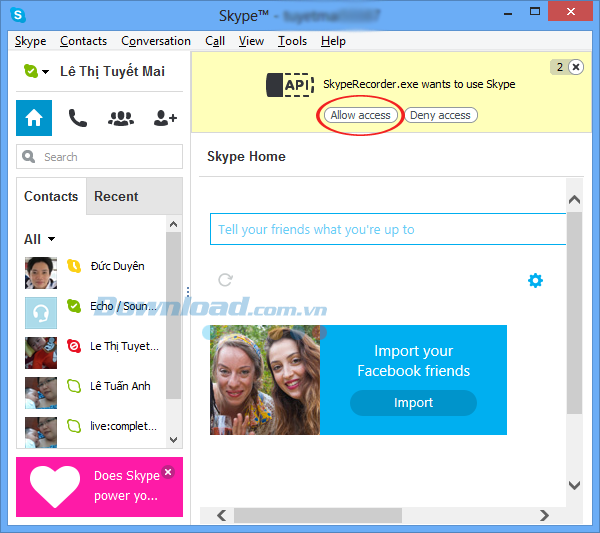The width and height of the screenshot is (600, 533).
Task: Click Allow access for SkypeRecorder
Action: pyautogui.click(x=360, y=115)
